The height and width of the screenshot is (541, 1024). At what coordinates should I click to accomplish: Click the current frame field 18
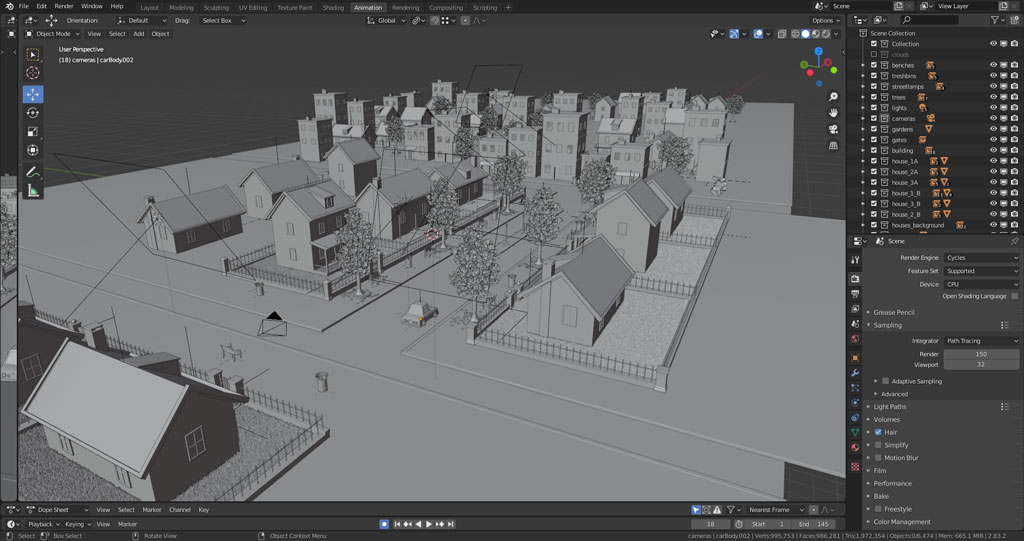711,524
